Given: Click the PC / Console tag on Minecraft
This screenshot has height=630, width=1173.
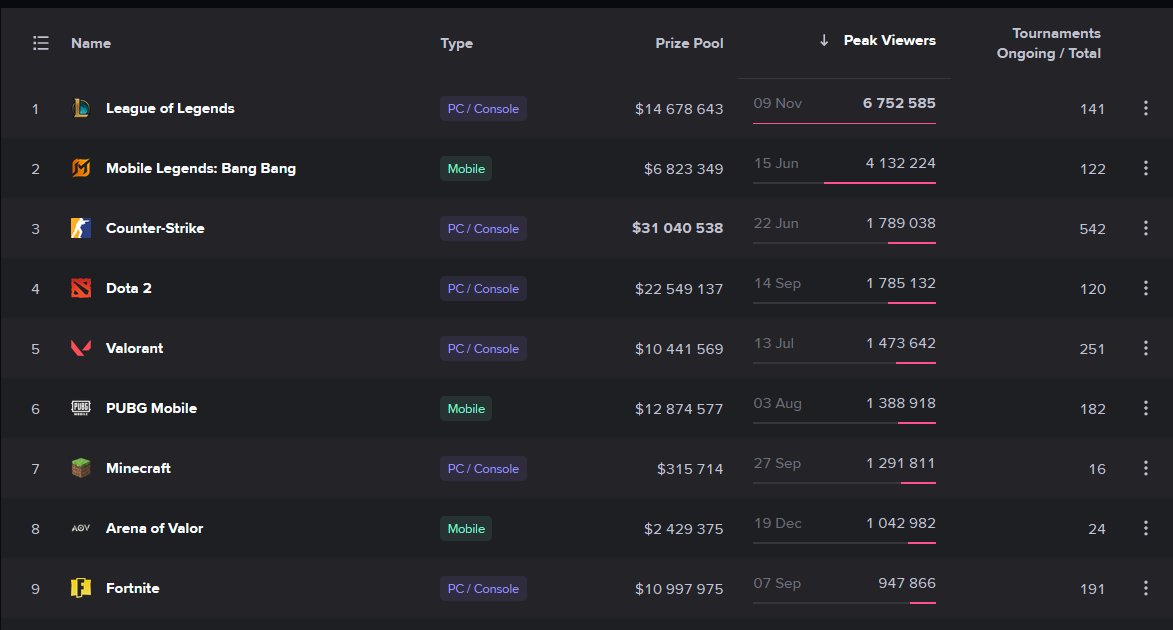Looking at the screenshot, I should coord(483,468).
